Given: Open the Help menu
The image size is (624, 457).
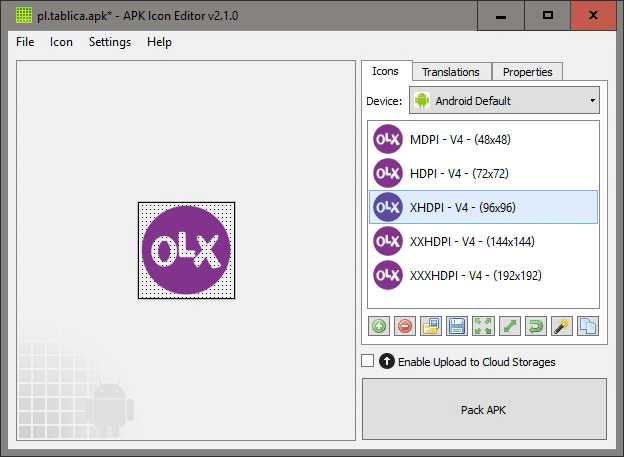Looking at the screenshot, I should click(x=159, y=42).
